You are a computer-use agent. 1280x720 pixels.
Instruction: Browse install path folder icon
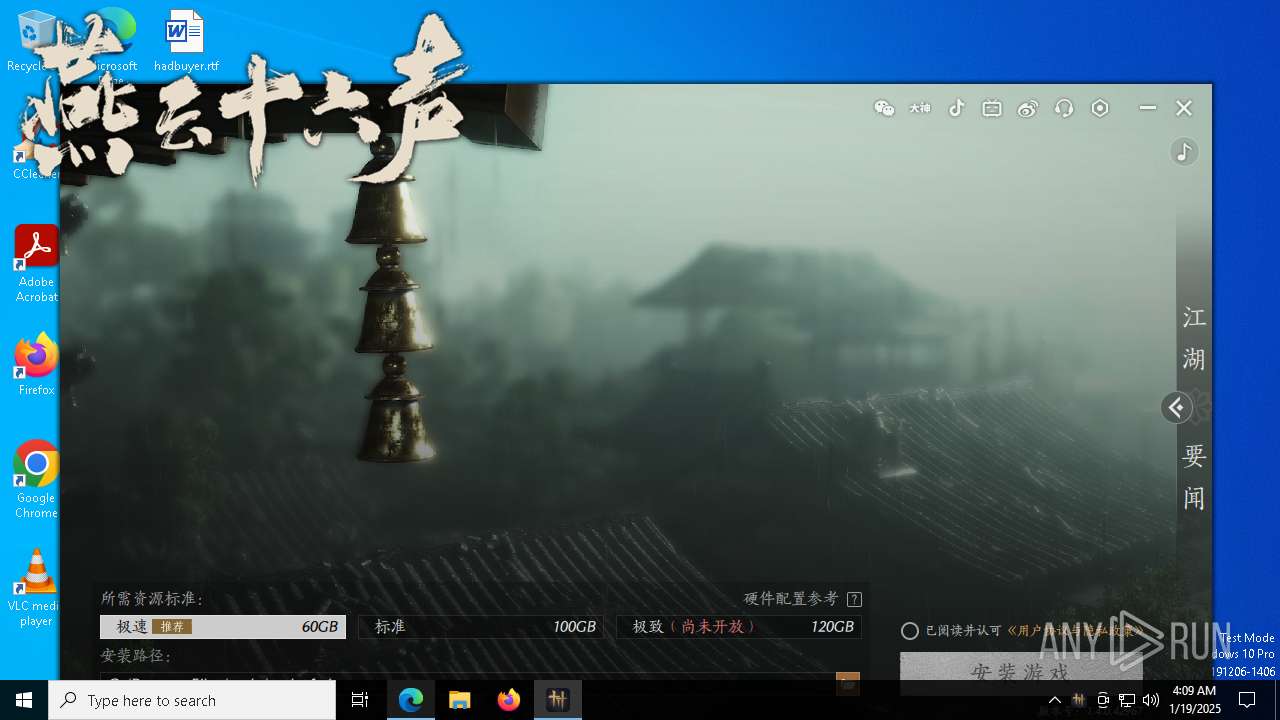[x=848, y=683]
